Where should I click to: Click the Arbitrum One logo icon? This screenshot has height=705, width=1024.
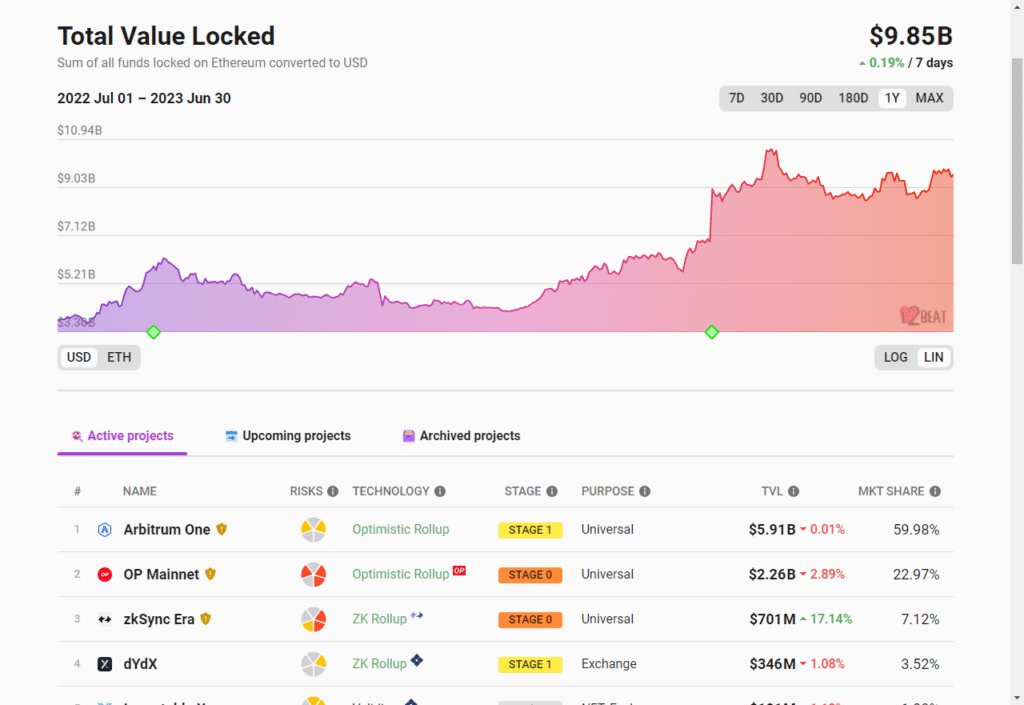pyautogui.click(x=104, y=529)
